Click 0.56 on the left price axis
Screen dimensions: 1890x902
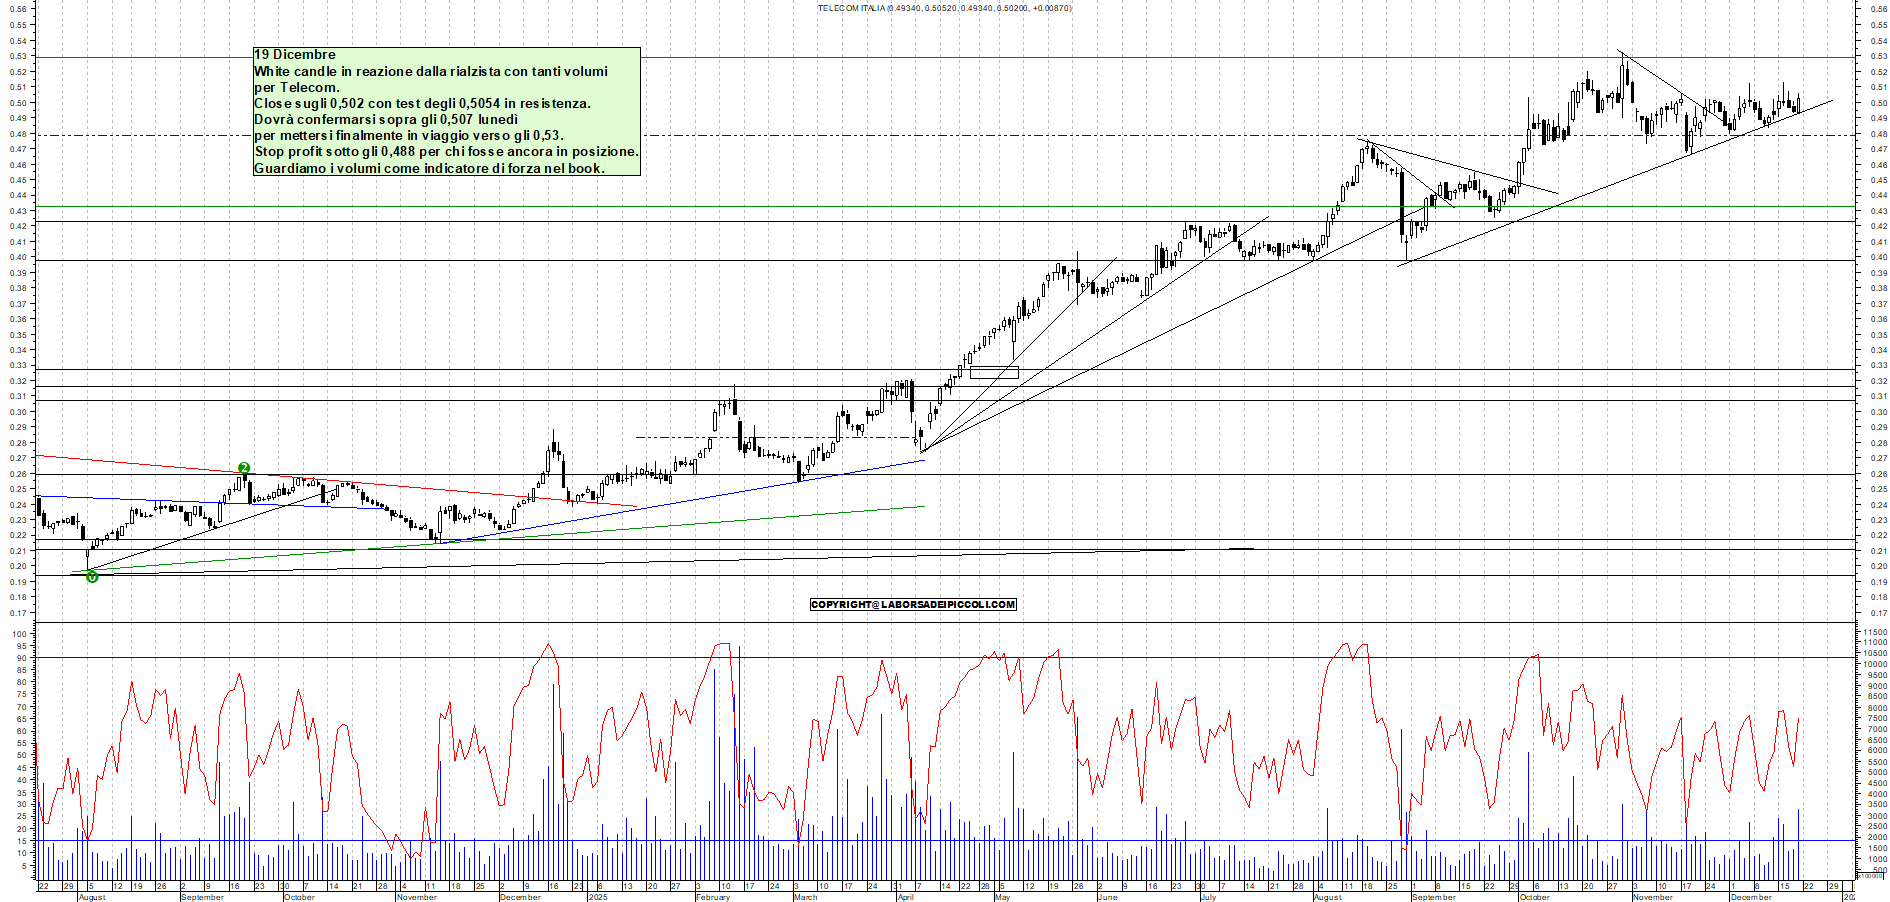point(18,10)
